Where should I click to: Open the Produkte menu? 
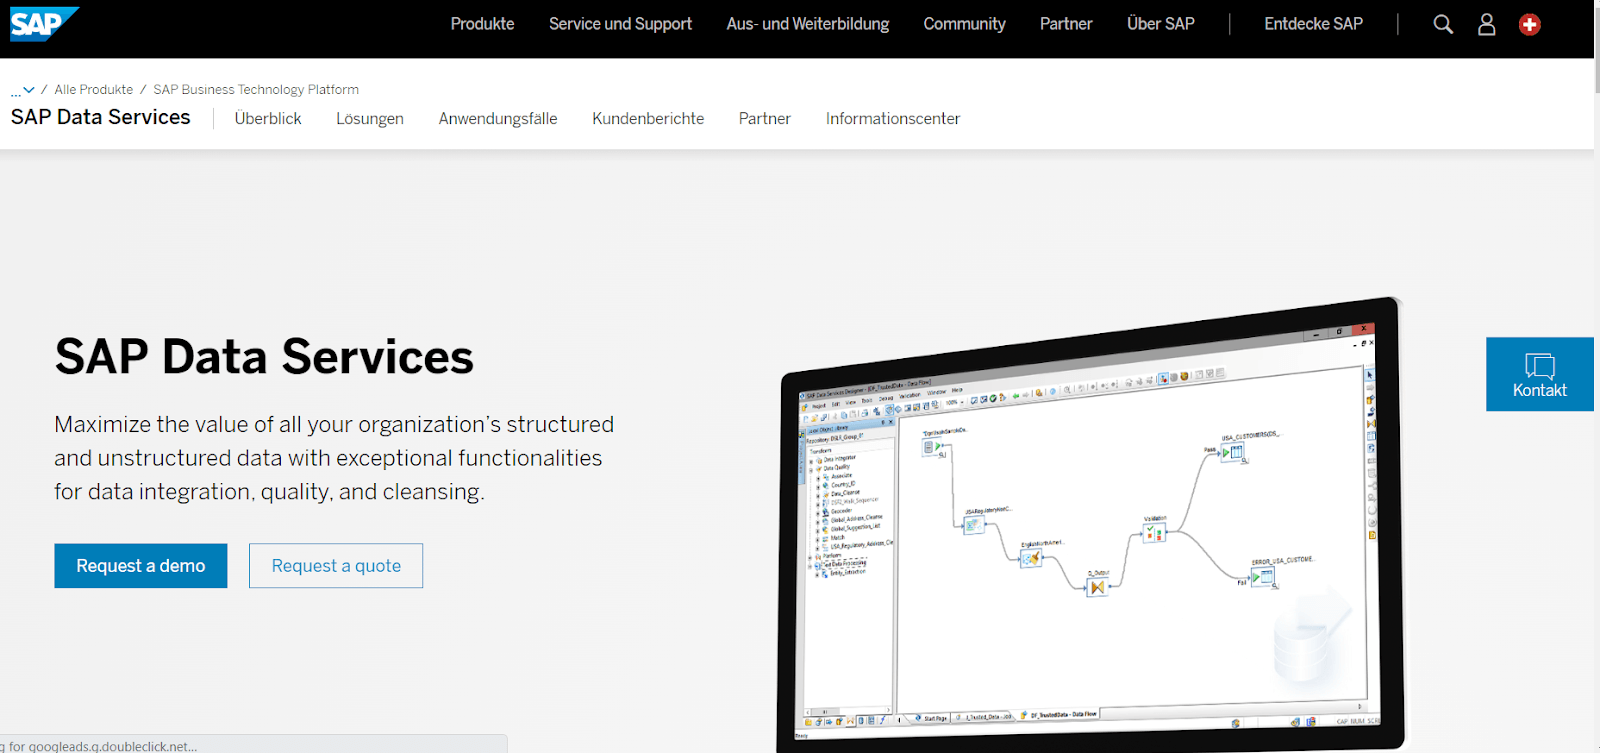(482, 24)
